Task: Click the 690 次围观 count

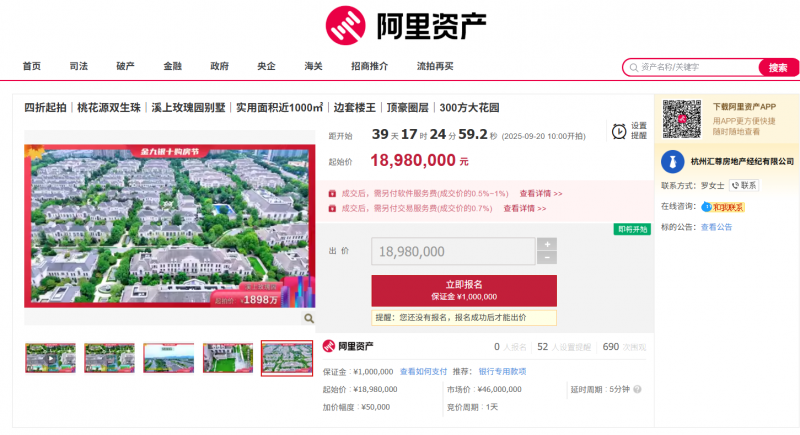Action: 624,347
